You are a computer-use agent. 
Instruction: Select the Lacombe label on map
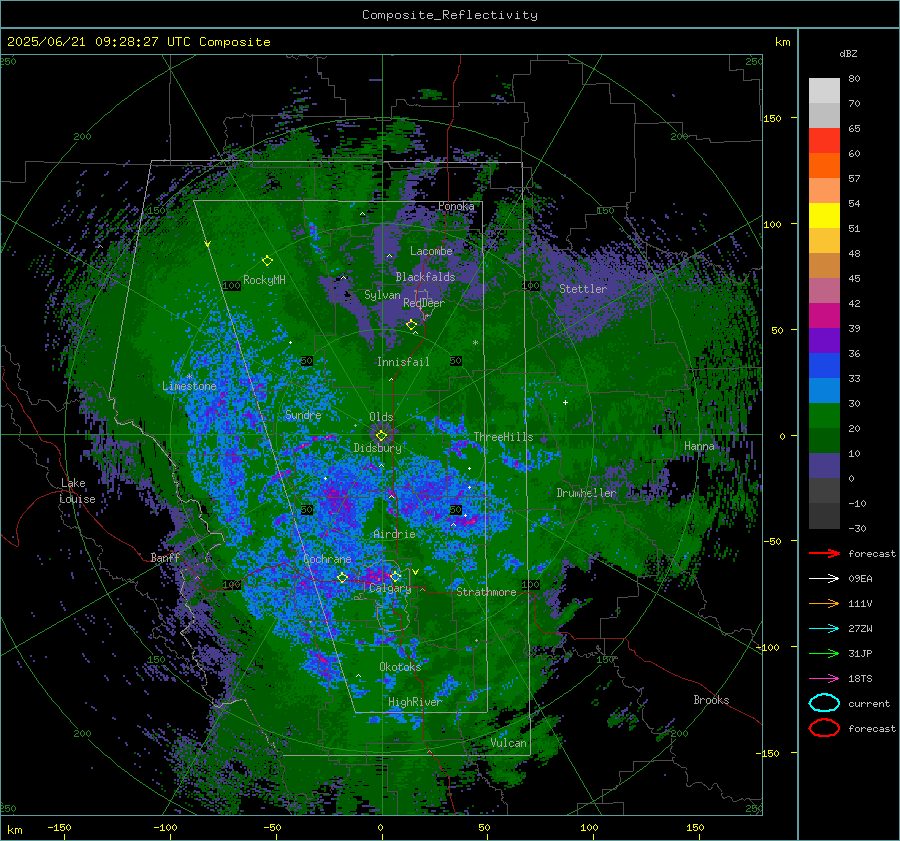point(431,251)
